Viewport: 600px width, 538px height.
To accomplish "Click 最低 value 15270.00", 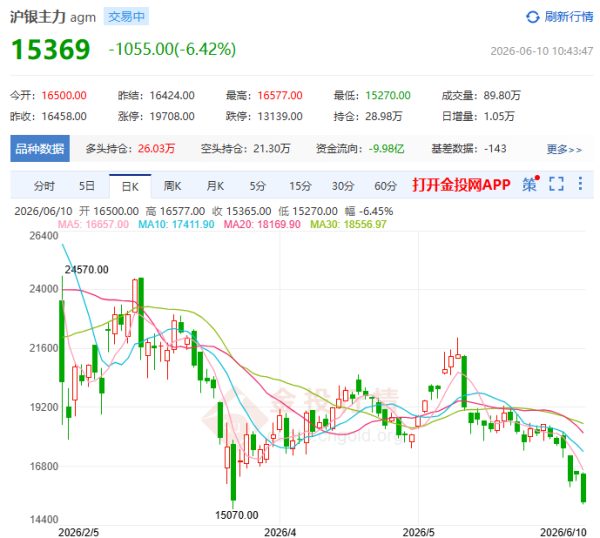I will coord(388,95).
